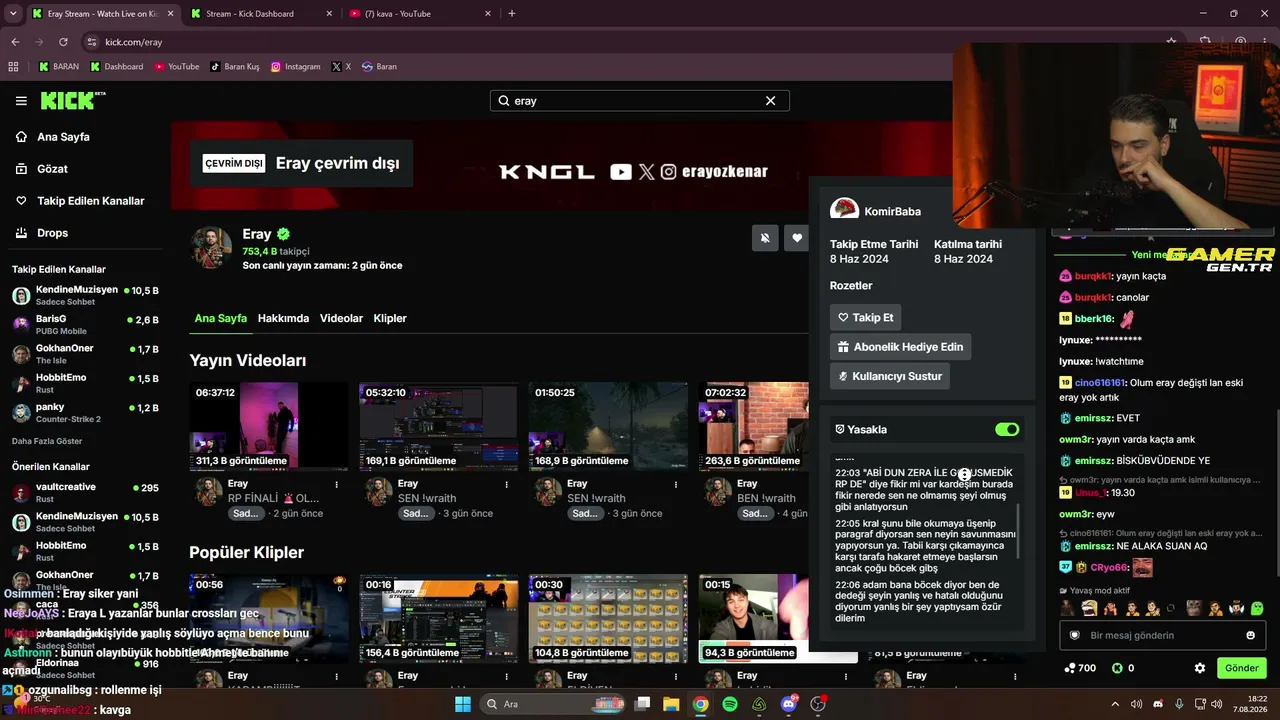Open GokhanOner in followed channels list
Image resolution: width=1280 pixels, height=720 pixels.
coord(85,354)
